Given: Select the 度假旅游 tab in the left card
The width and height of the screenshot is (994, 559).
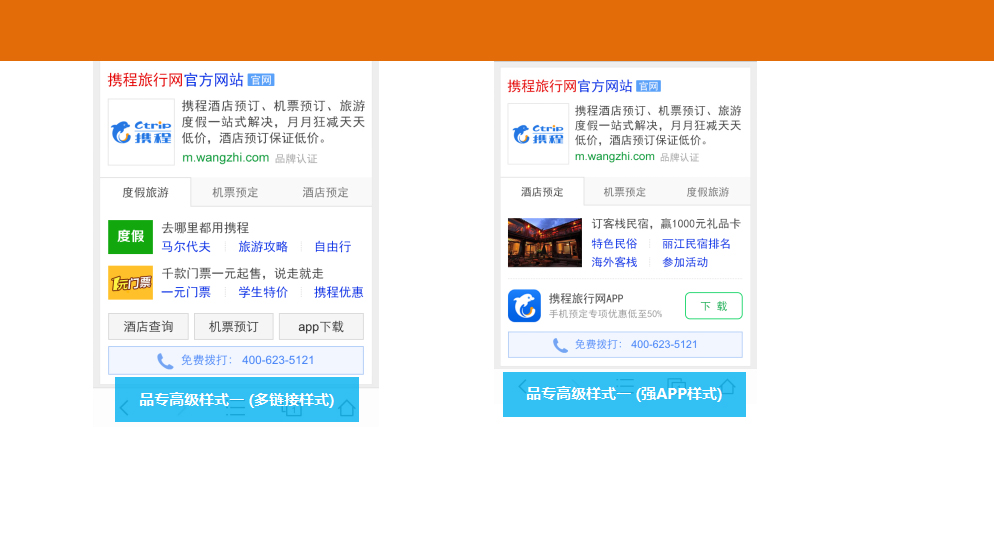Looking at the screenshot, I should point(145,192).
